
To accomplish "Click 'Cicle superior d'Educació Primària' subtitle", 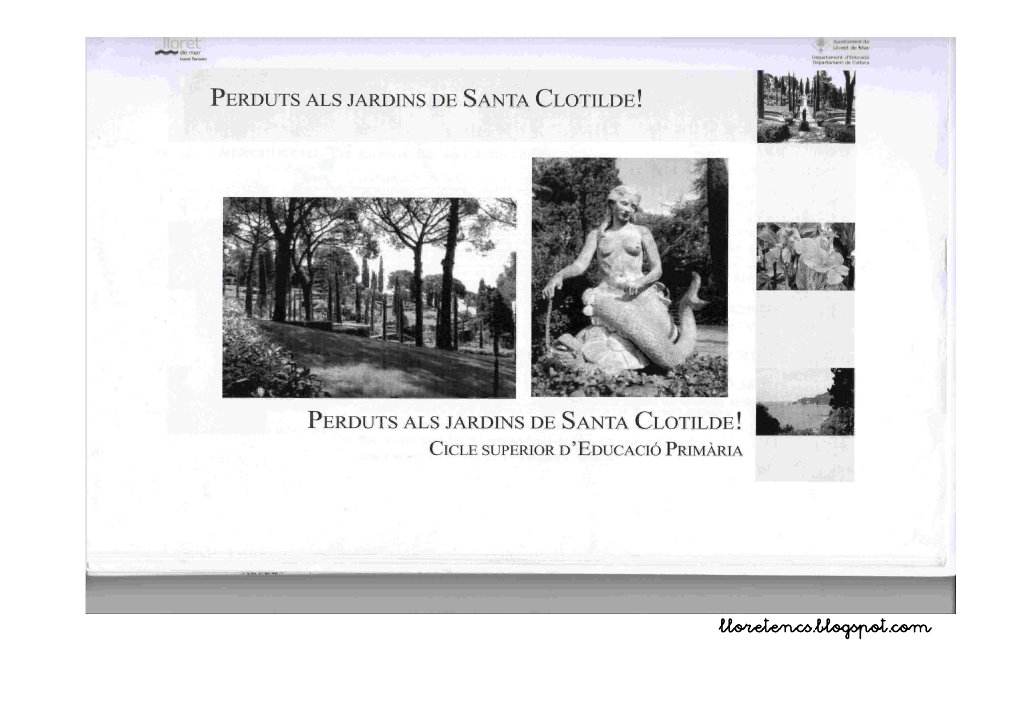I will click(x=586, y=449).
